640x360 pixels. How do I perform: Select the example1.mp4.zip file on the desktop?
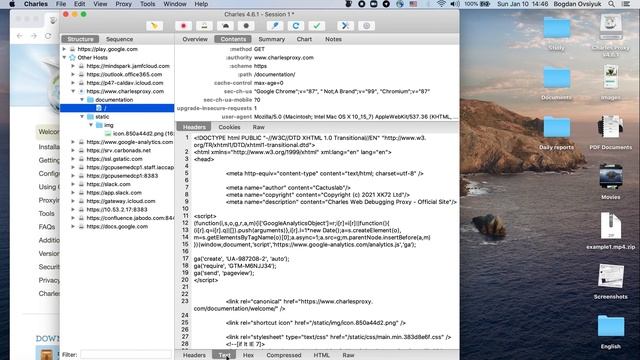point(611,227)
